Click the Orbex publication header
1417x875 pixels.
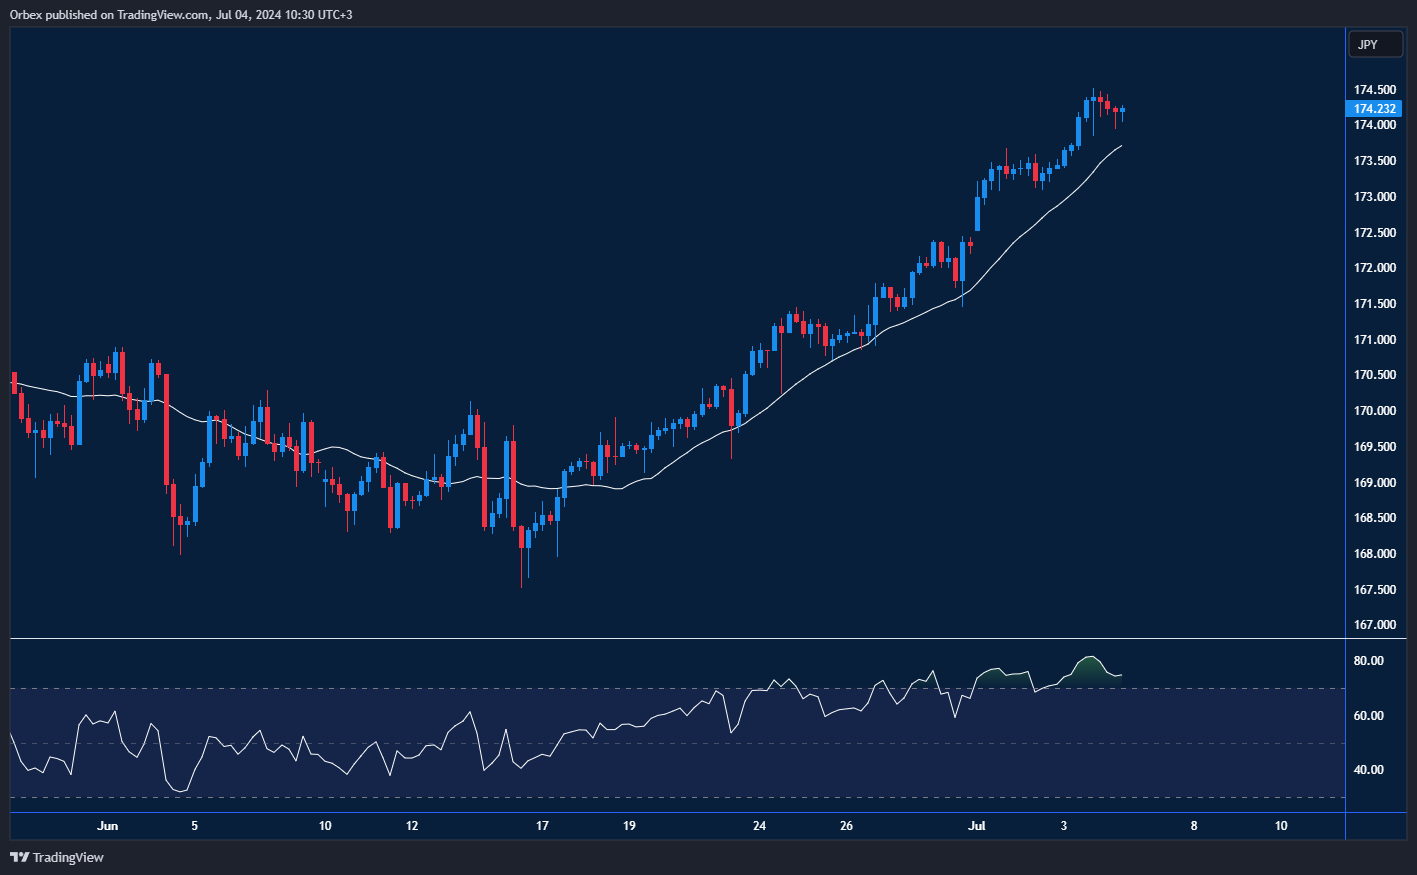click(x=180, y=14)
